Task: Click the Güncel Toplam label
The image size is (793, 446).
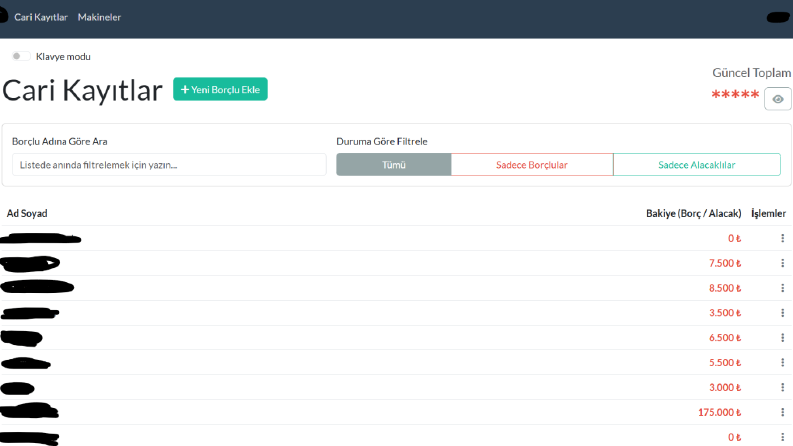Action: (752, 73)
